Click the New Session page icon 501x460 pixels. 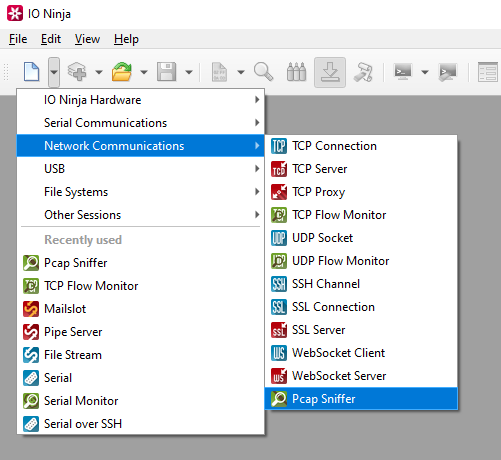coord(32,72)
